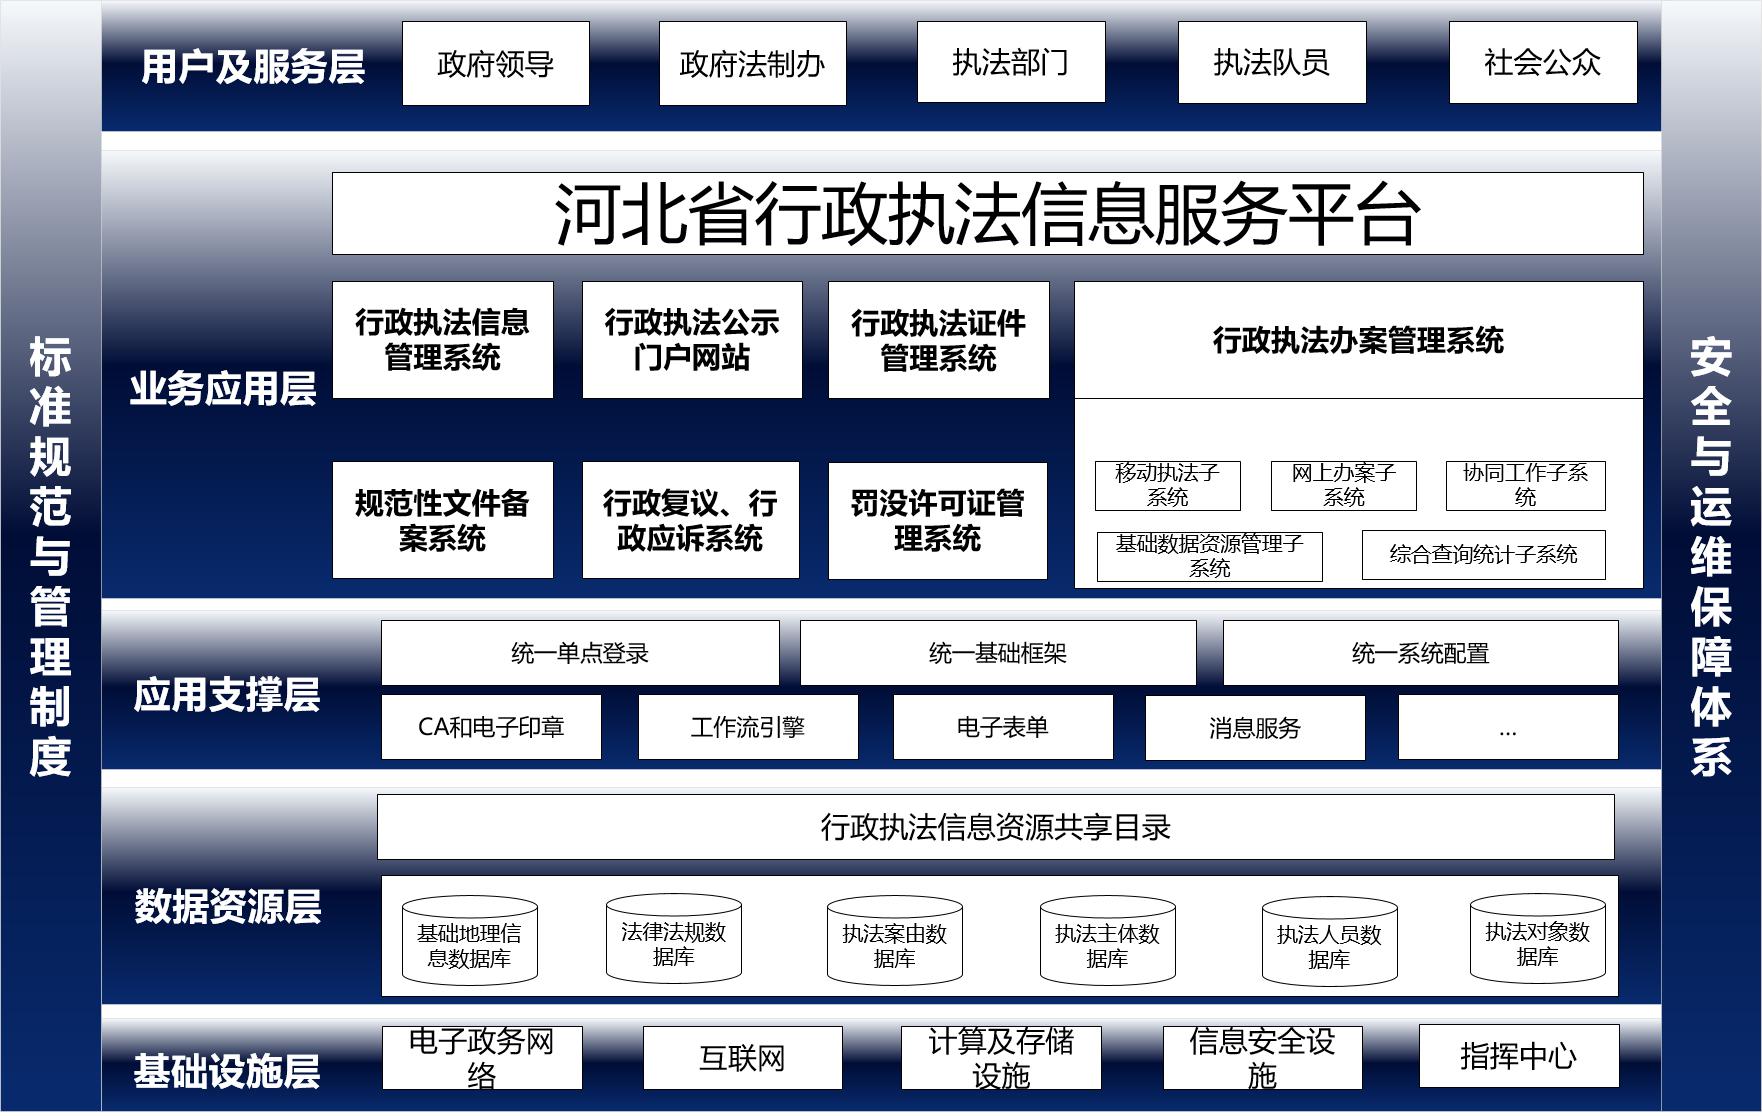Screen dimensions: 1762x1116
Task: Click the 政府领导 user box
Action: click(495, 64)
